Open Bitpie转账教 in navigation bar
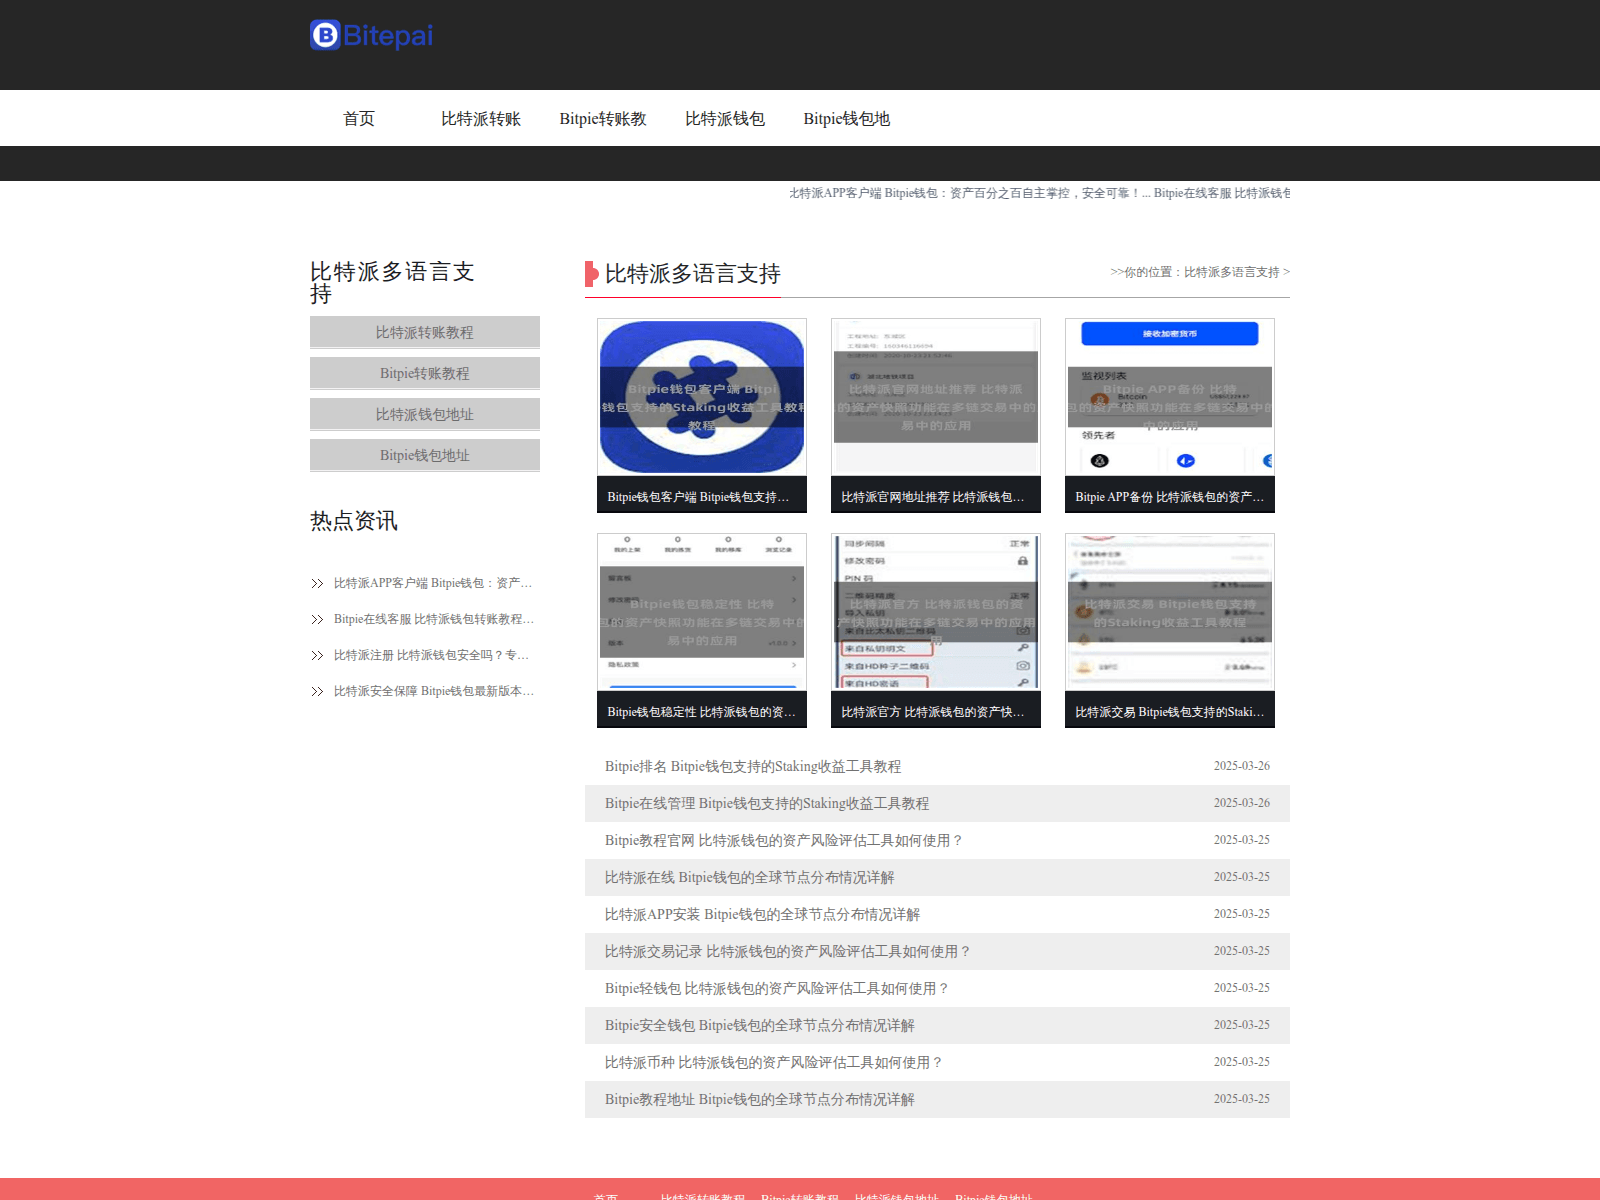The height and width of the screenshot is (1200, 1600). pyautogui.click(x=603, y=118)
